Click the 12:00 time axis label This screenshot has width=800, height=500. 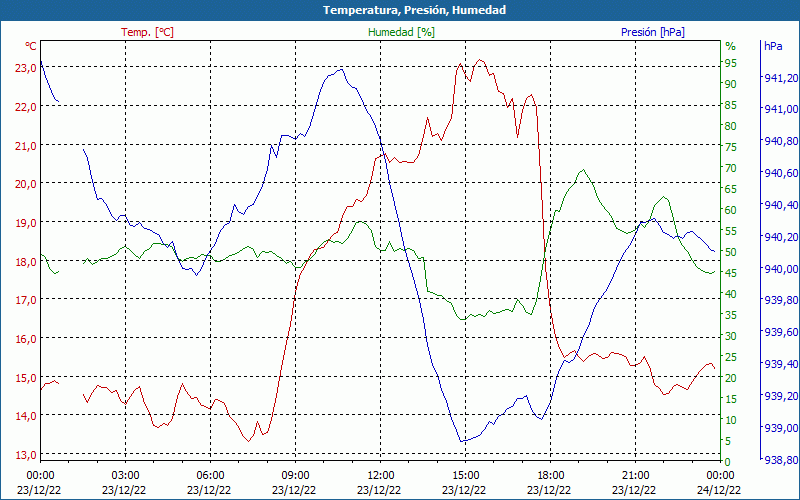pyautogui.click(x=381, y=476)
